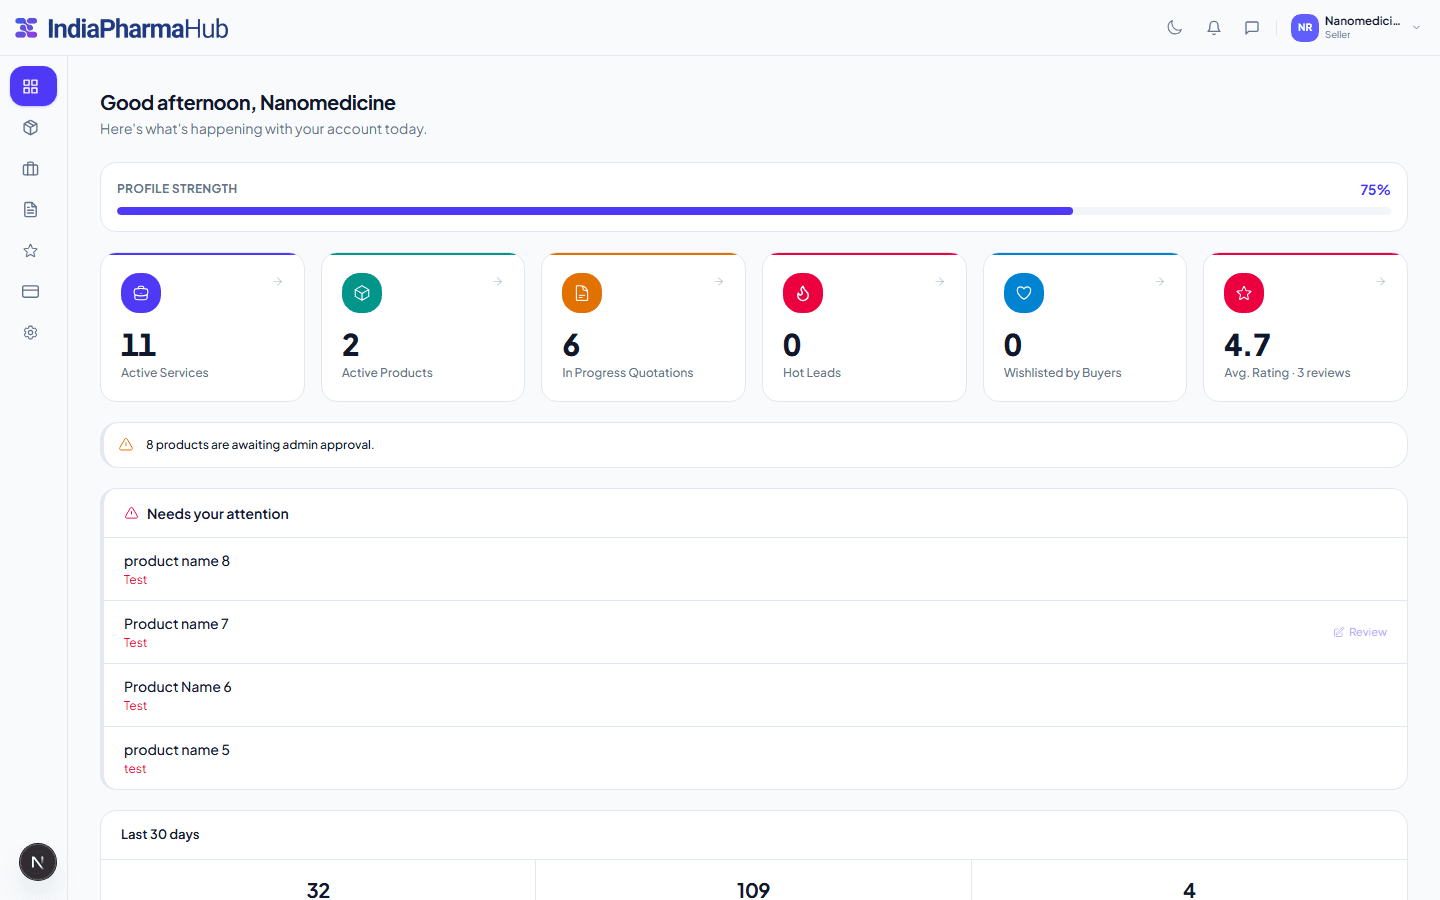Open the settings gear icon in sidebar

31,333
